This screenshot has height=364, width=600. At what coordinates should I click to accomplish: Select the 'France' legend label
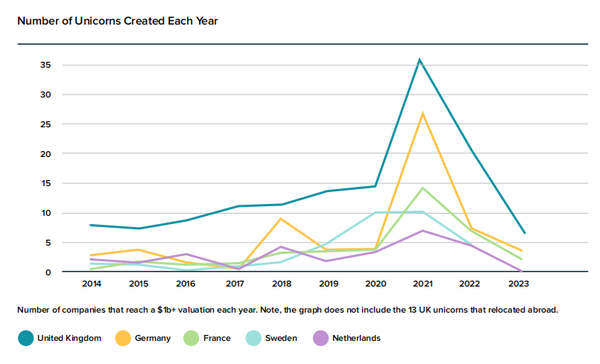click(217, 338)
